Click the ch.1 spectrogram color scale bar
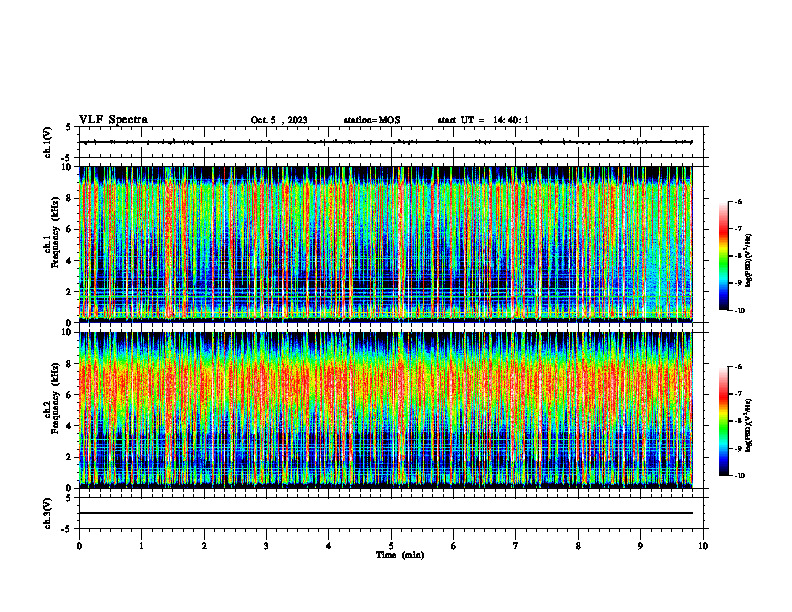792x612 pixels. click(x=723, y=256)
